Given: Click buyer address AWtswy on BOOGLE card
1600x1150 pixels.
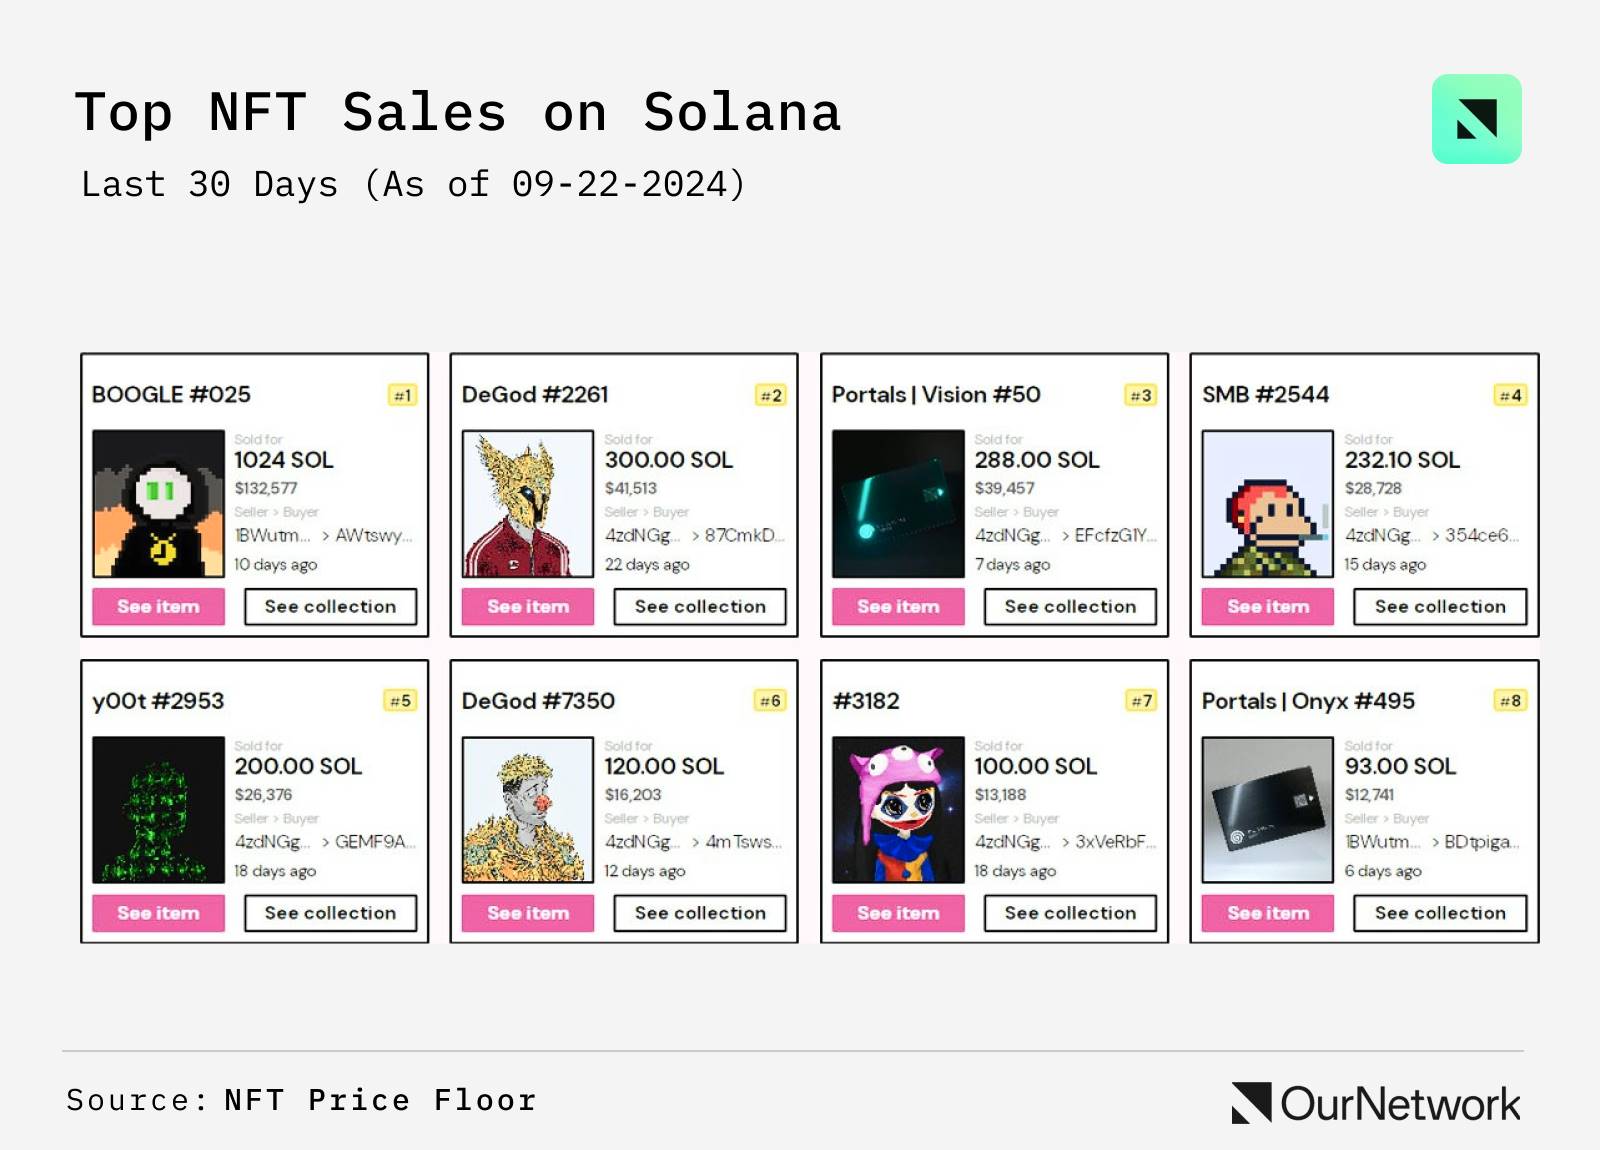Looking at the screenshot, I should pos(373,536).
